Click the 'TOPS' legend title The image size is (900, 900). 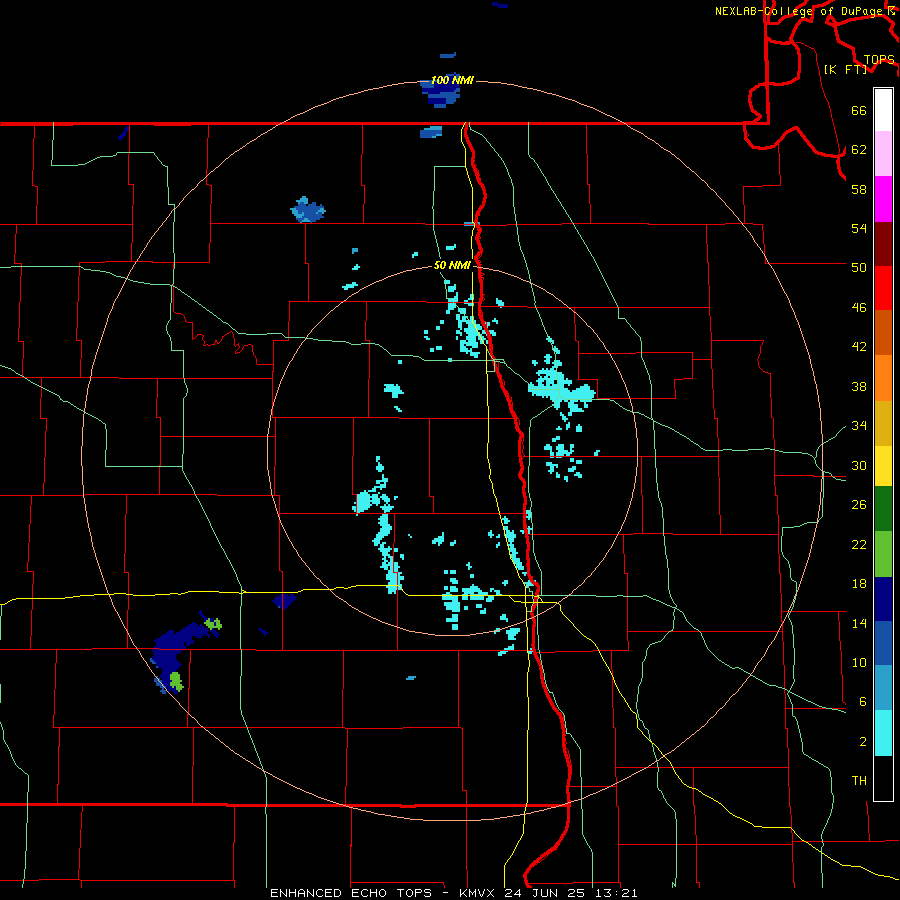(x=879, y=60)
